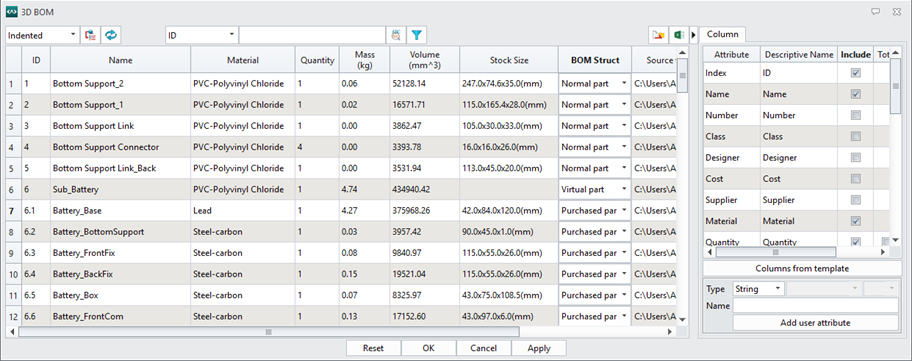Click the Stock Size column header
Screen dimensions: 912x361
point(509,60)
